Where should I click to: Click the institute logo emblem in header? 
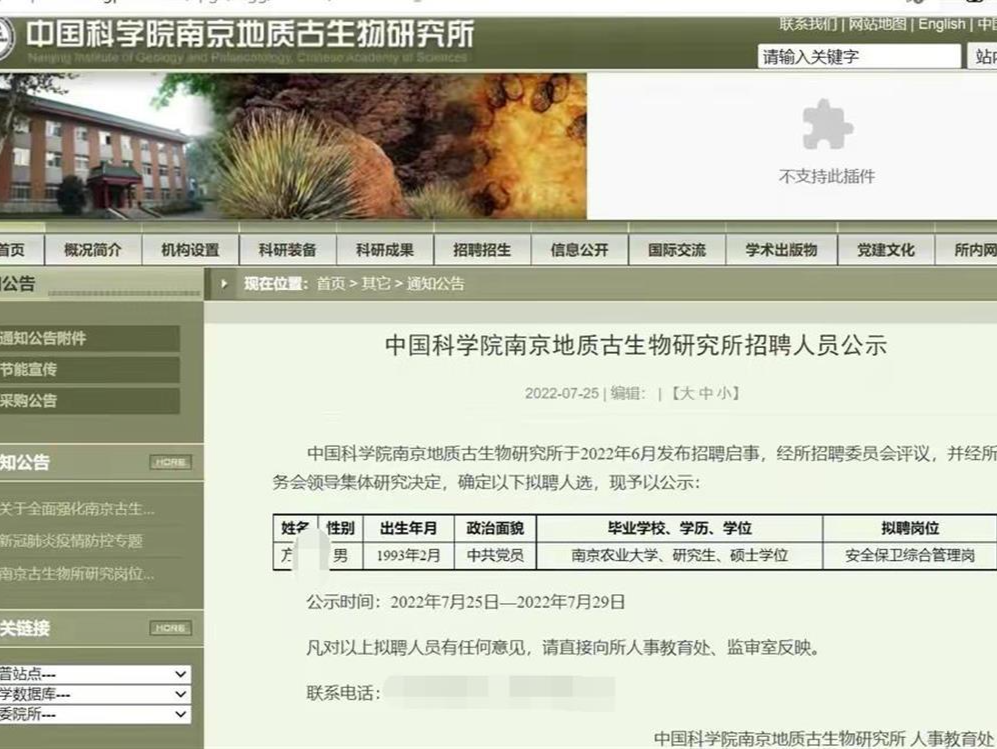pyautogui.click(x=5, y=38)
